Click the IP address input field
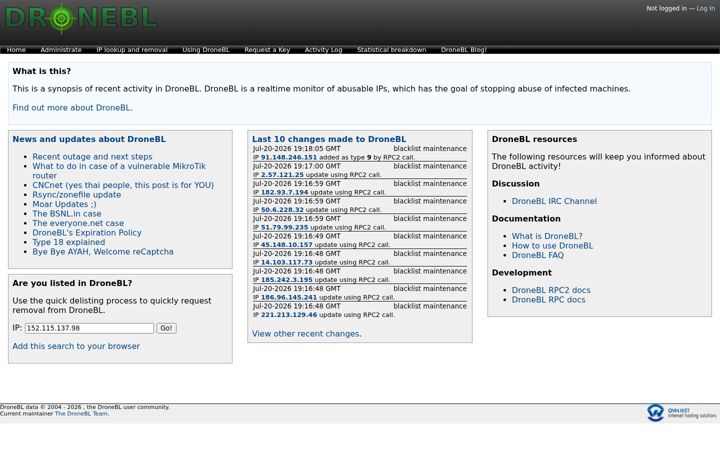 [x=89, y=328]
